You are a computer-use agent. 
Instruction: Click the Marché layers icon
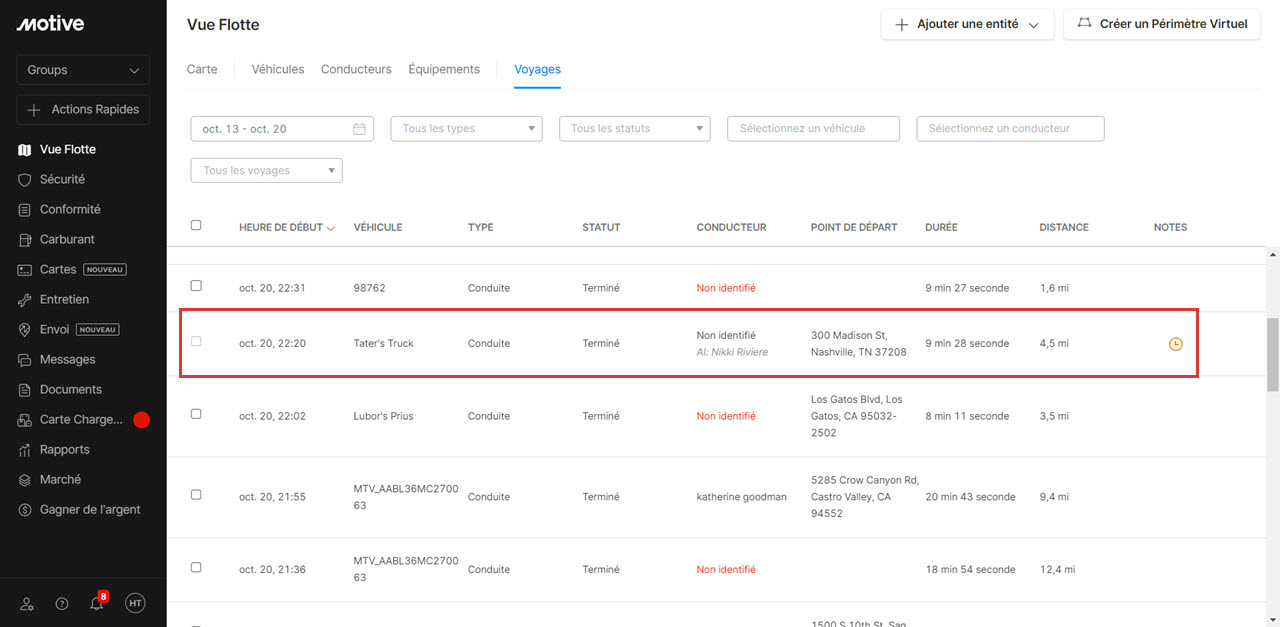click(x=25, y=480)
